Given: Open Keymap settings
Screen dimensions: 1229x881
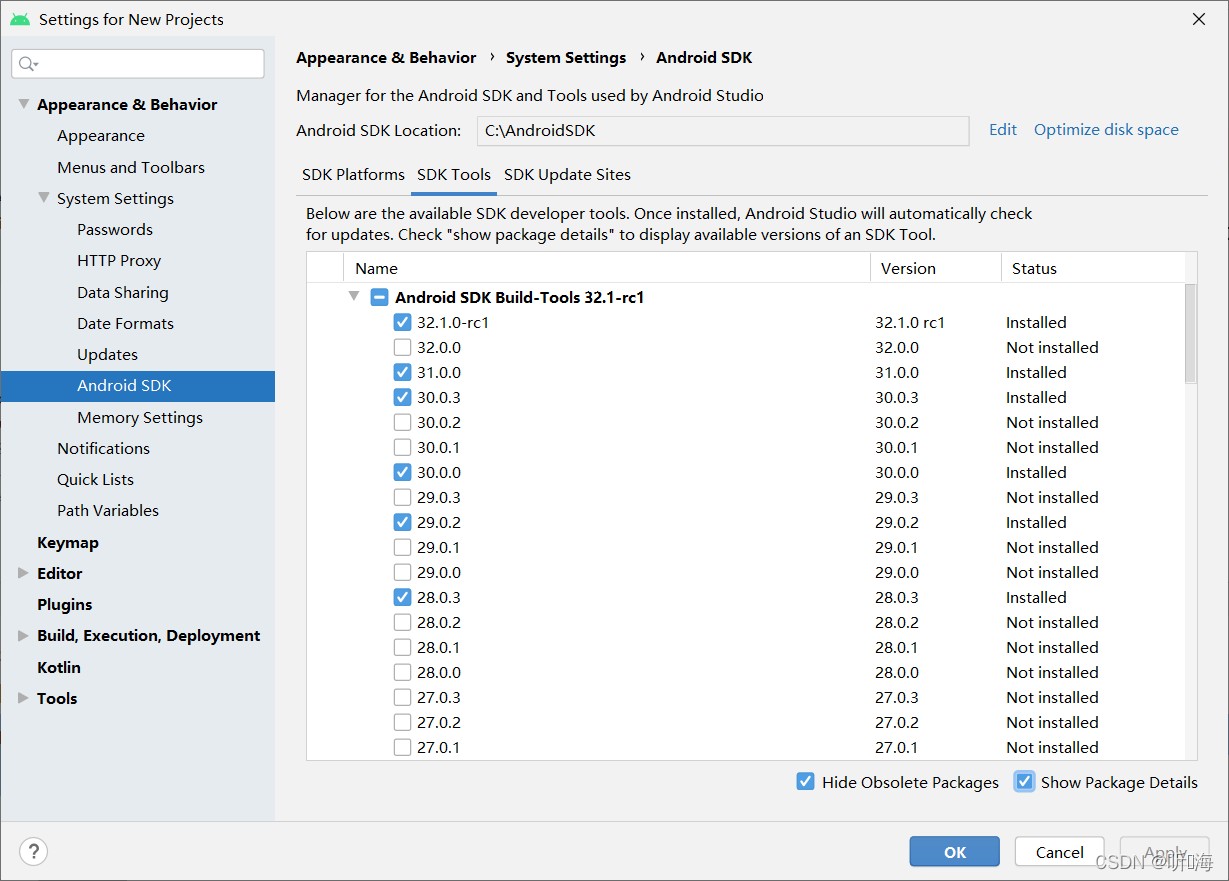Looking at the screenshot, I should point(68,542).
